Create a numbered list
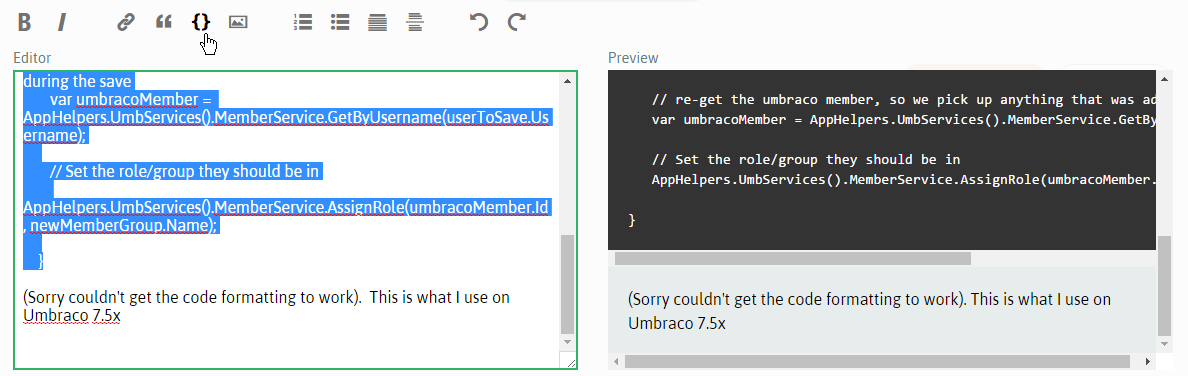Viewport: 1188px width, 376px height. pyautogui.click(x=302, y=22)
